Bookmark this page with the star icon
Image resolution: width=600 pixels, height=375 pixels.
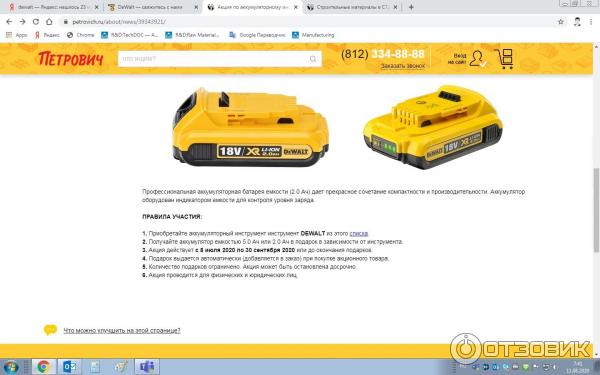561,22
